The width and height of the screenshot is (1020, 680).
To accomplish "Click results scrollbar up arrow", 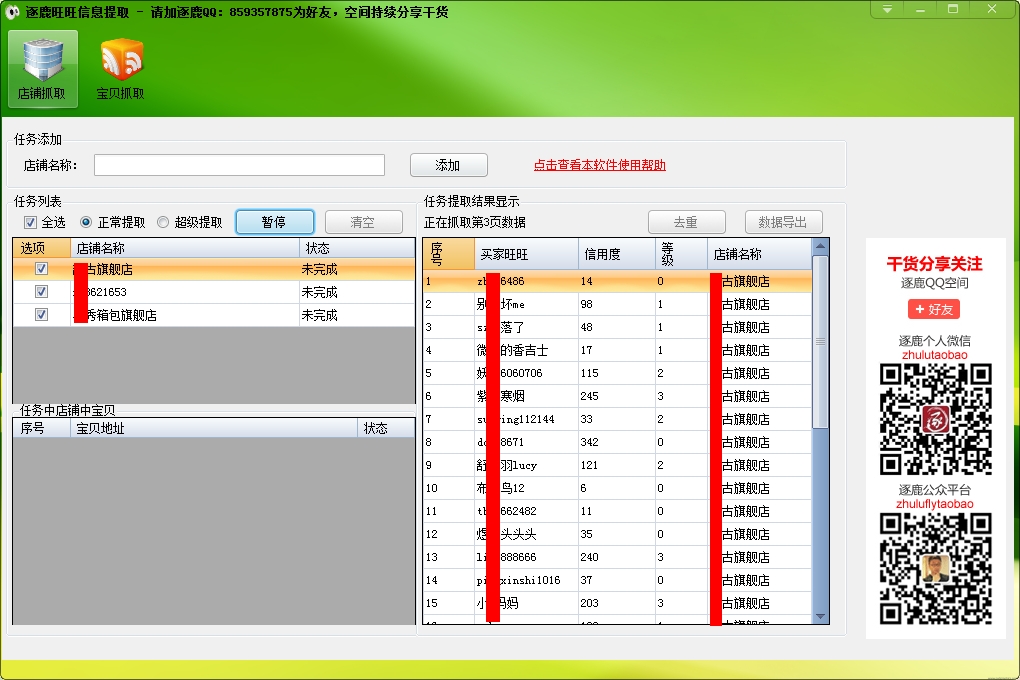I will point(820,246).
